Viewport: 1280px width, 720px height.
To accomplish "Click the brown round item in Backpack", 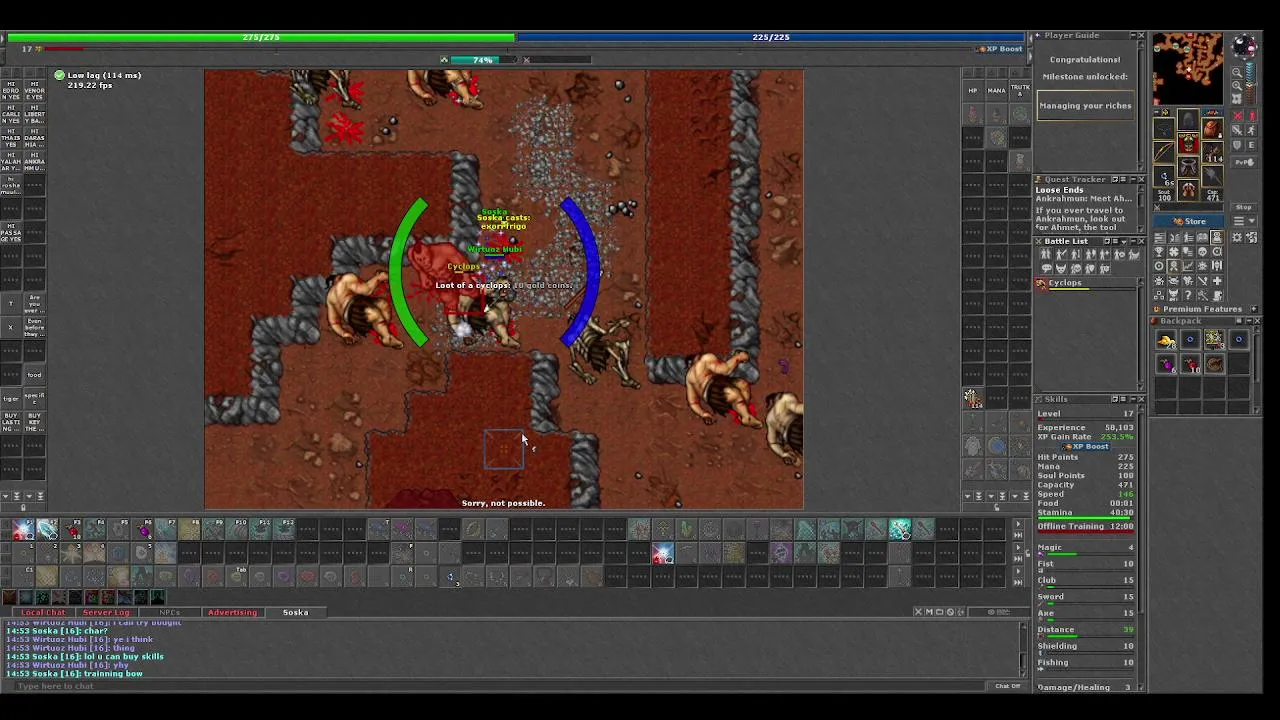I will [x=1213, y=364].
